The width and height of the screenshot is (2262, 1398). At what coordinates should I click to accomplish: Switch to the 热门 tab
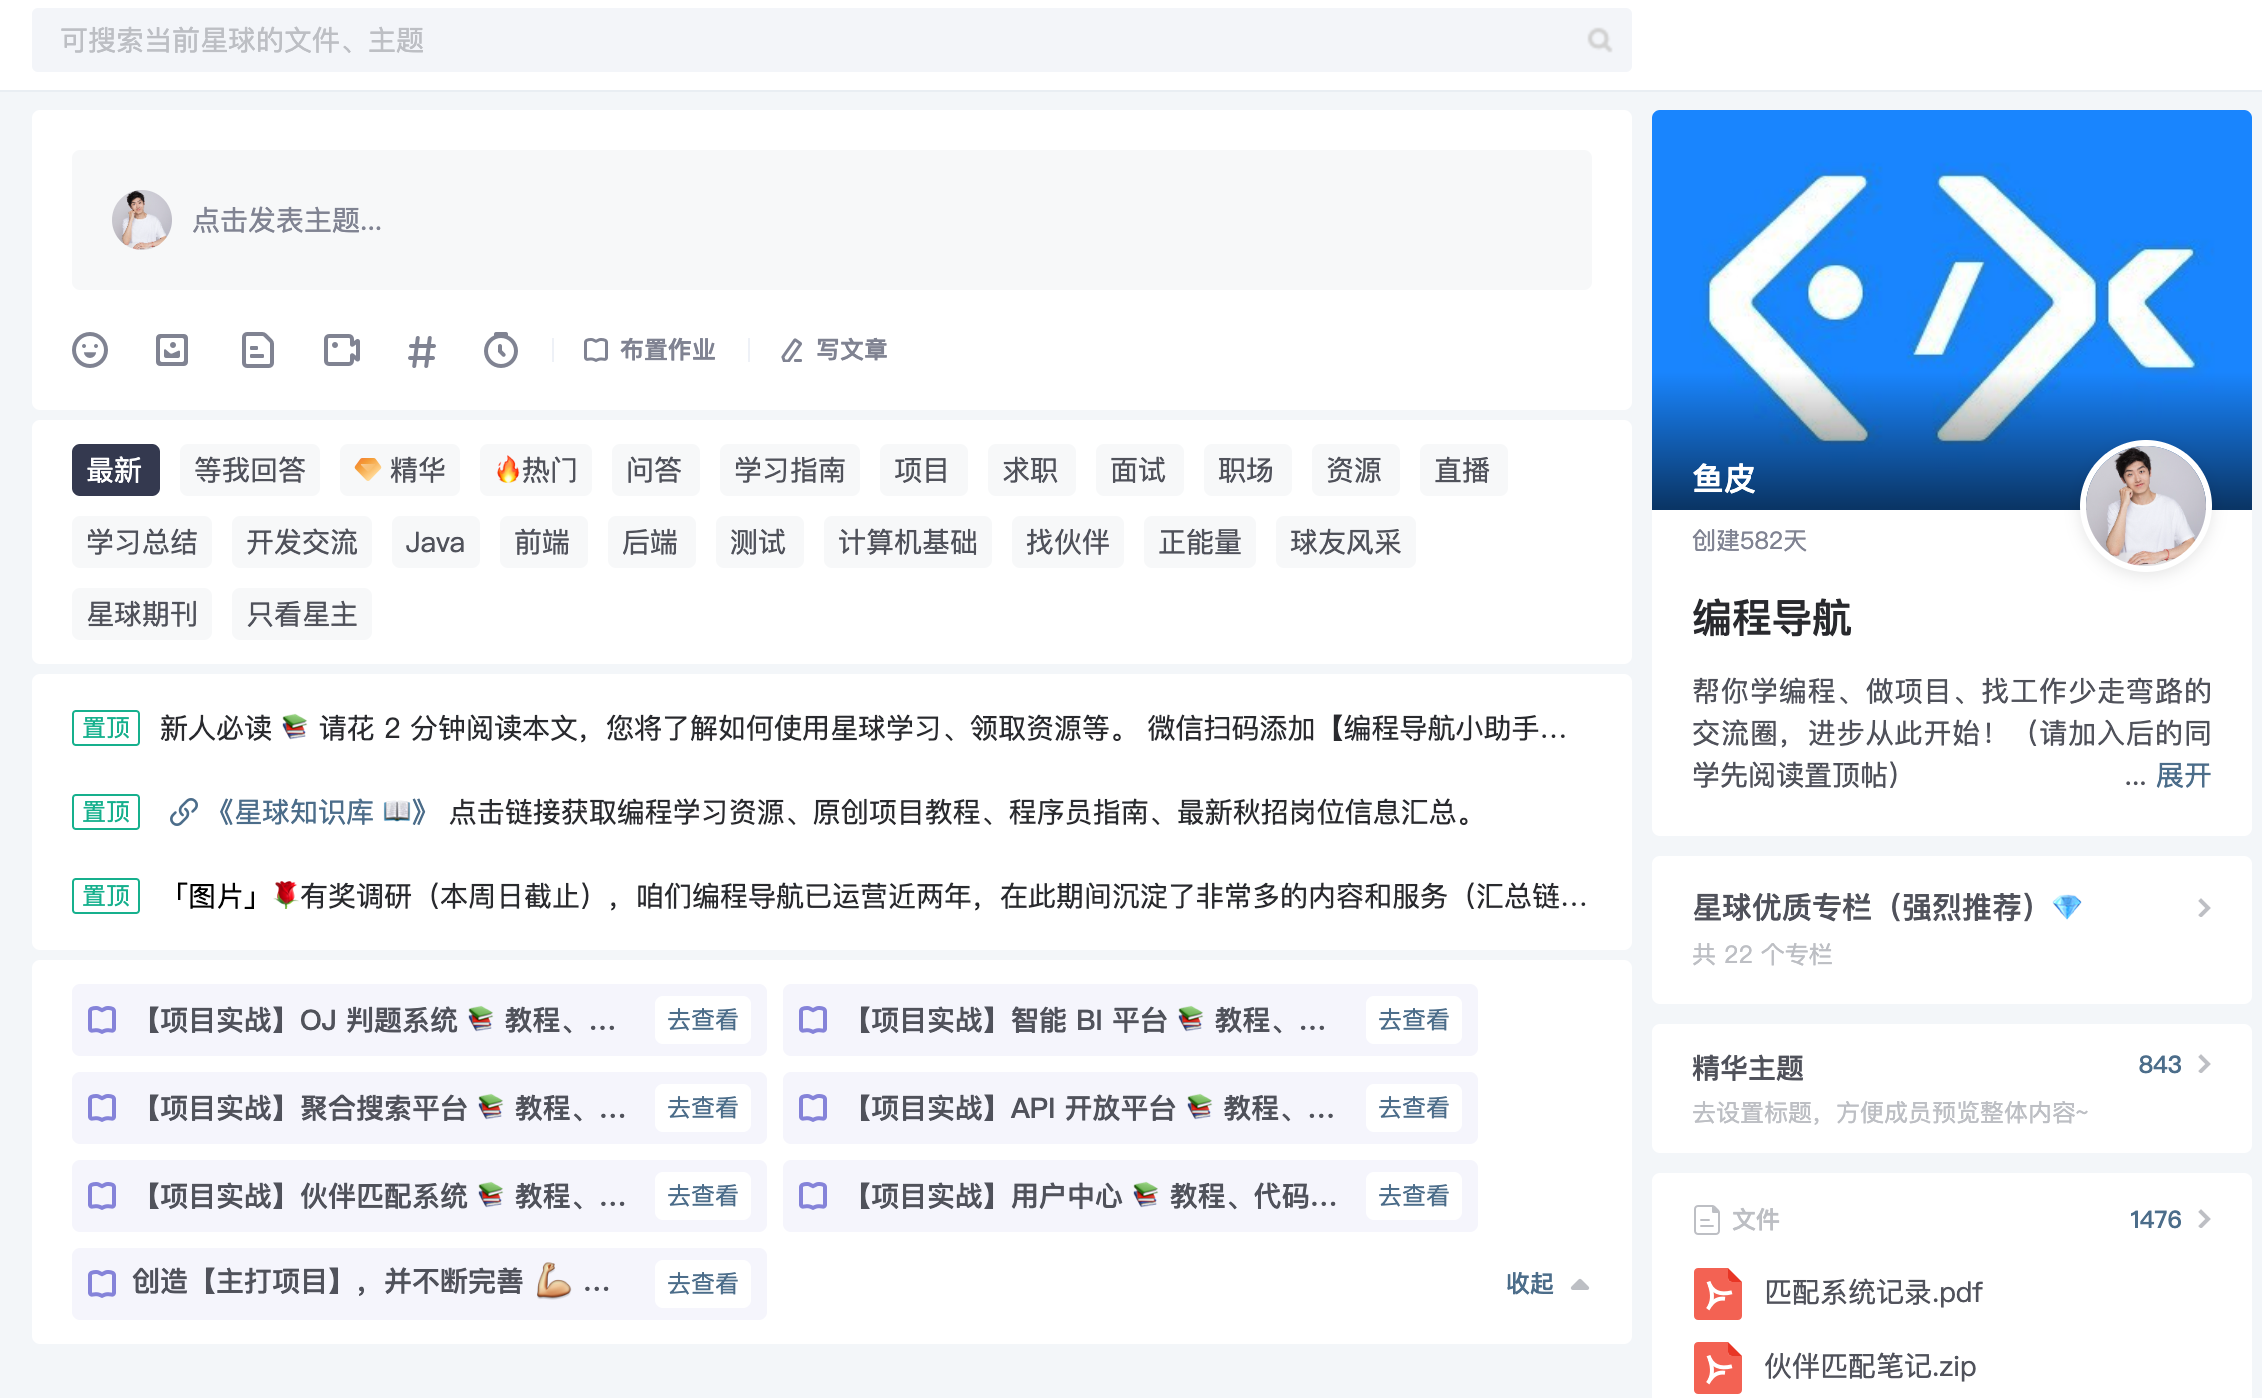(x=536, y=469)
